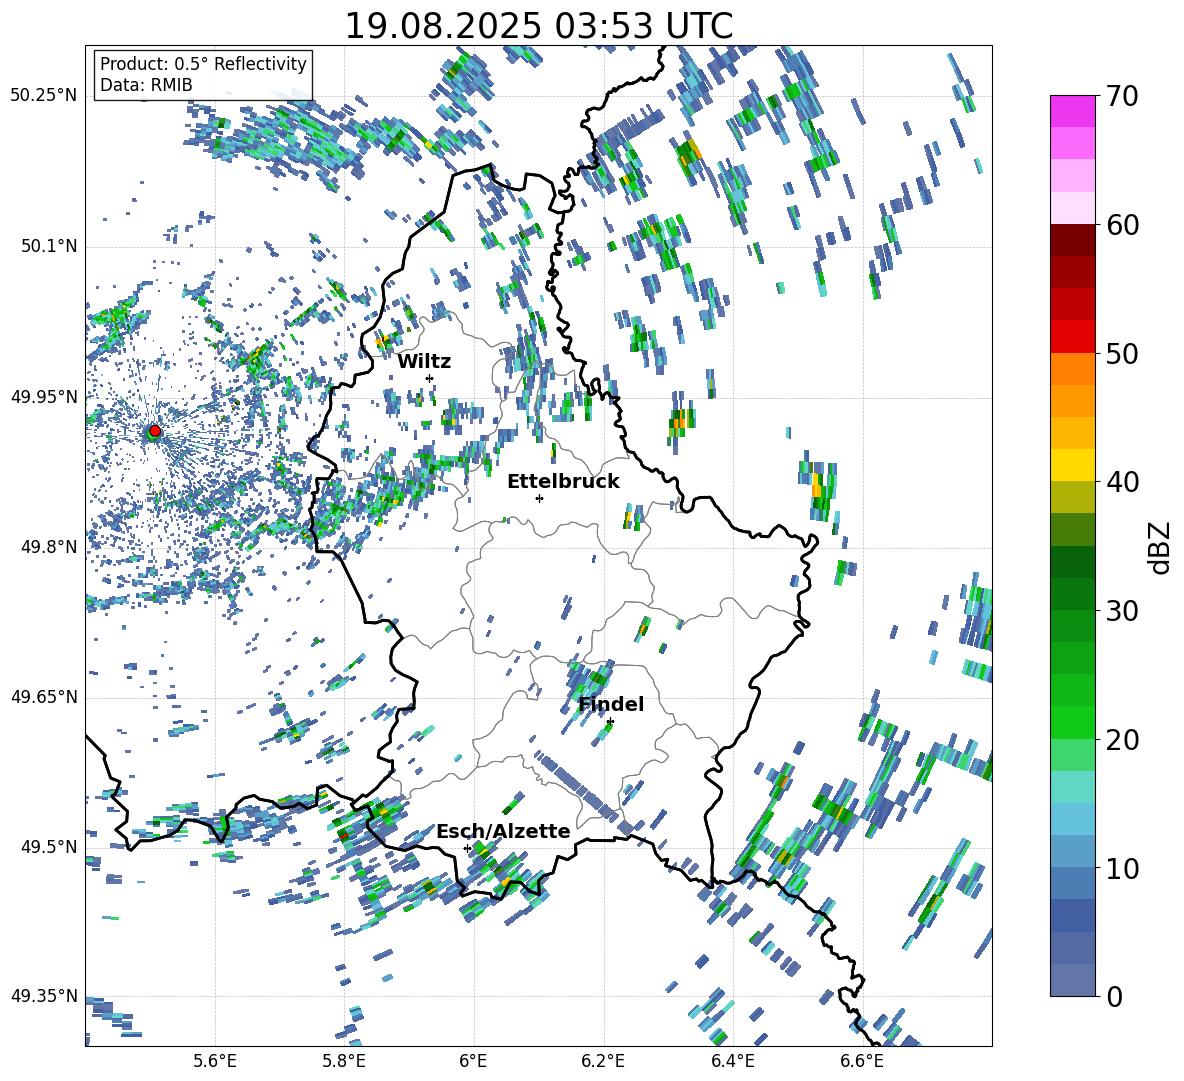Click the 50.1°N latitude label
Image resolution: width=1184 pixels, height=1081 pixels.
pos(48,247)
